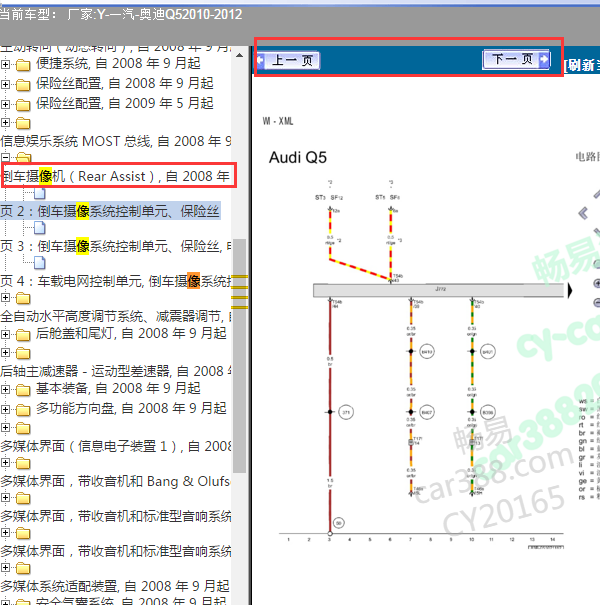Image resolution: width=600 pixels, height=605 pixels.
Task: Expand 多媒体界面（信息电子装置 1）node
Action: (x=5, y=428)
